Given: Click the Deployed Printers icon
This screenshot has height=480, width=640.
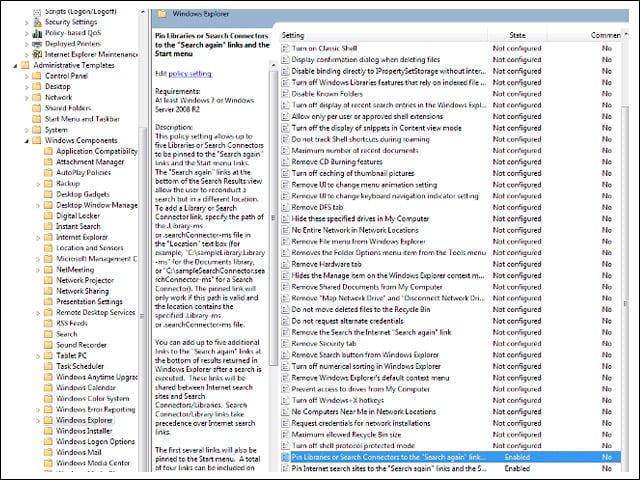Looking at the screenshot, I should 37,44.
